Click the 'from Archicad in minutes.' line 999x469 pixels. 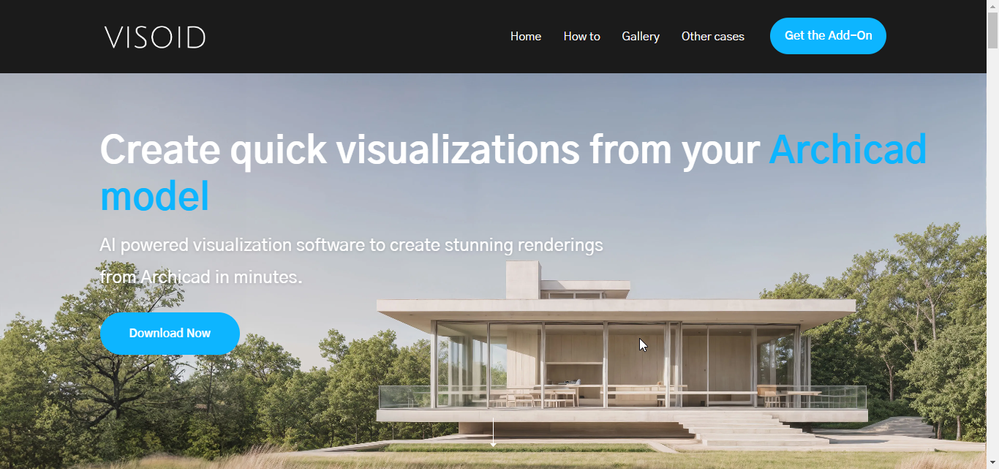(201, 277)
